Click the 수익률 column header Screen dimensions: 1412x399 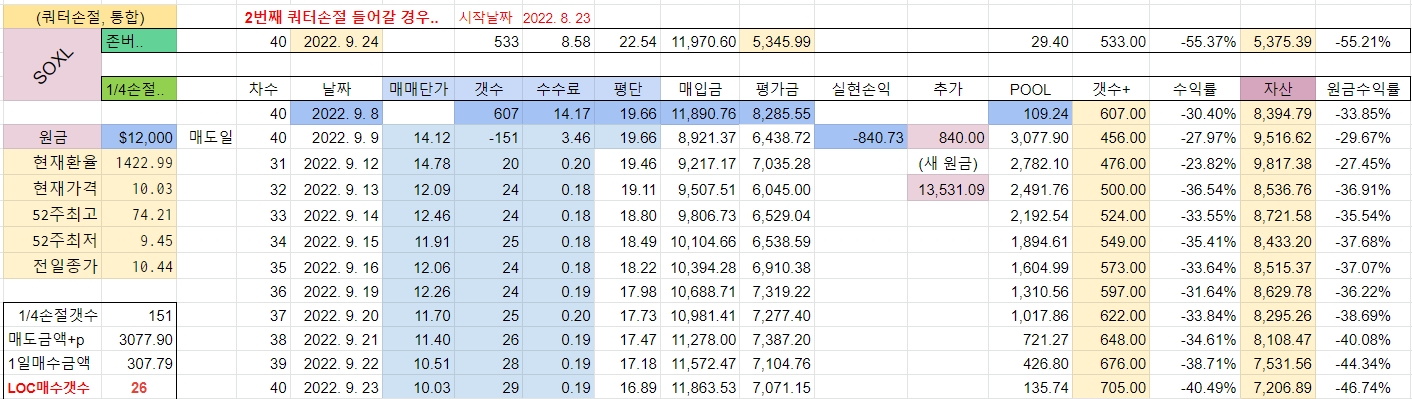1195,88
